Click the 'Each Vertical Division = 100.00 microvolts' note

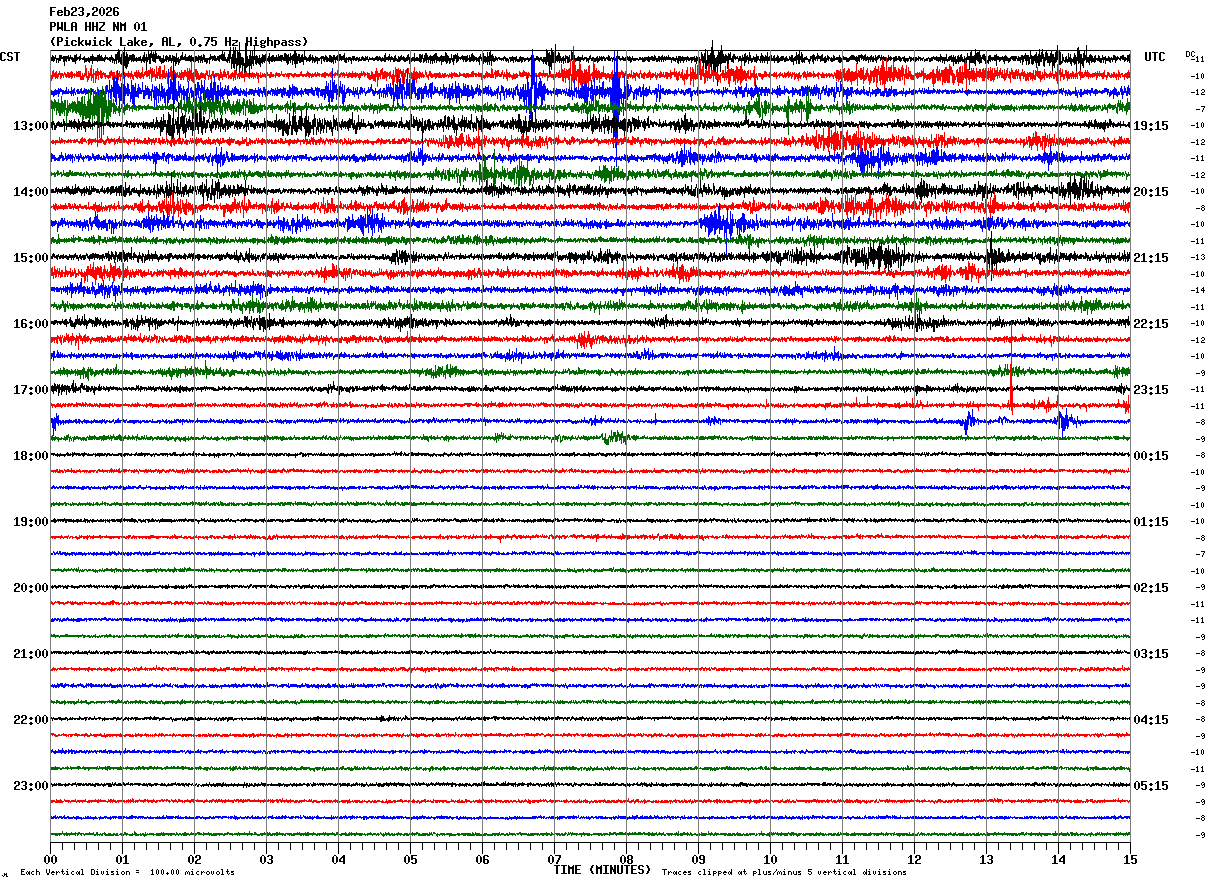point(127,873)
